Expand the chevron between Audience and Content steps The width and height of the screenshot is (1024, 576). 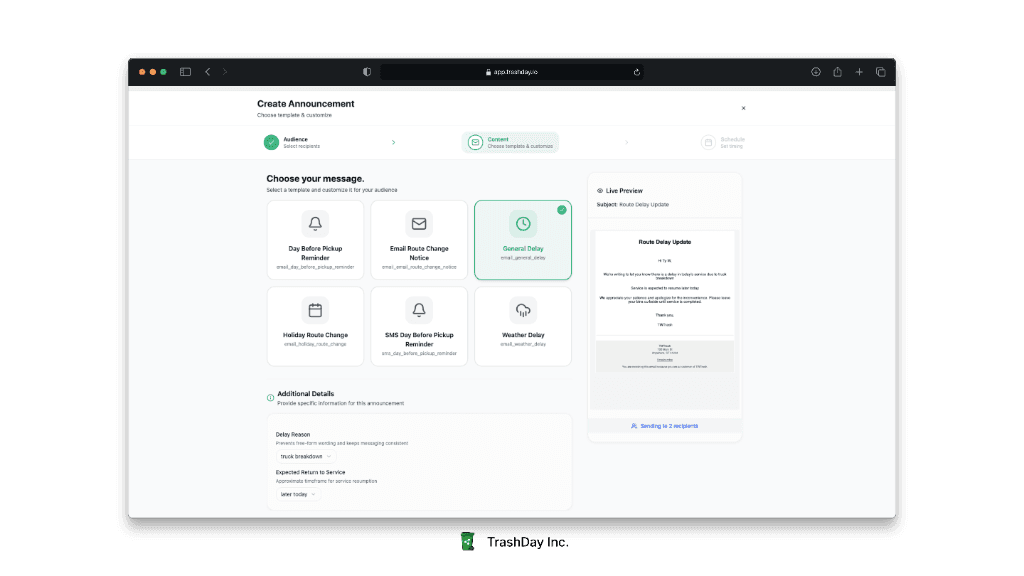[x=393, y=141]
